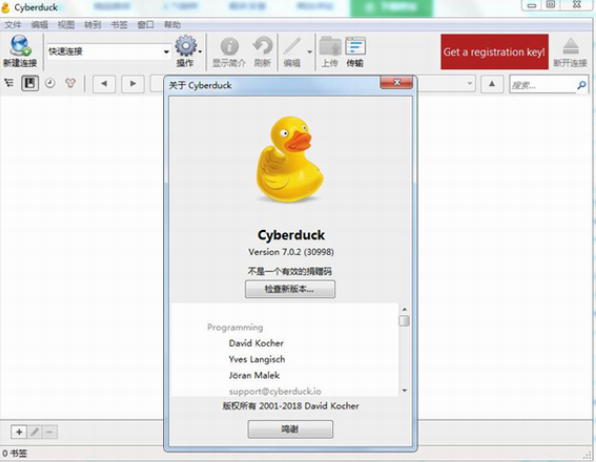Viewport: 596px width, 462px height.
Task: Open the 操作 gear action menu
Action: tap(186, 46)
